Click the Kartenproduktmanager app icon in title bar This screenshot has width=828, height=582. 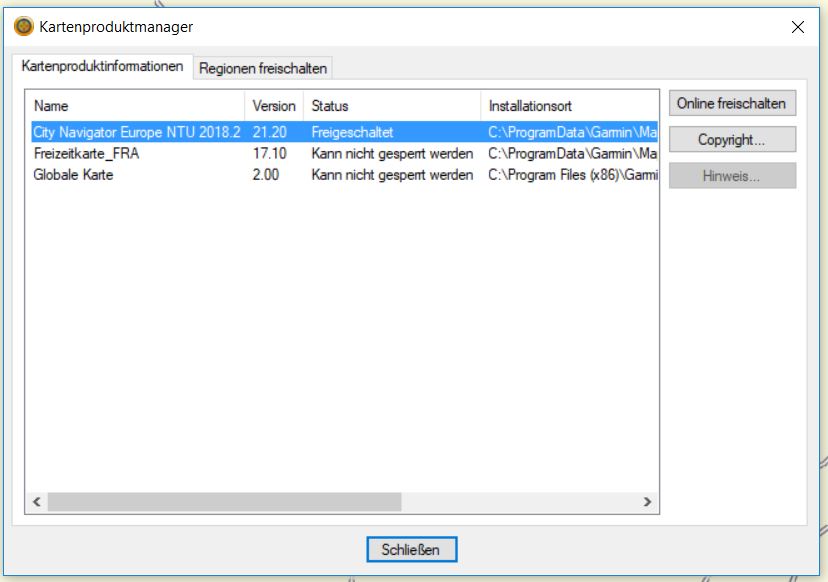[x=24, y=26]
